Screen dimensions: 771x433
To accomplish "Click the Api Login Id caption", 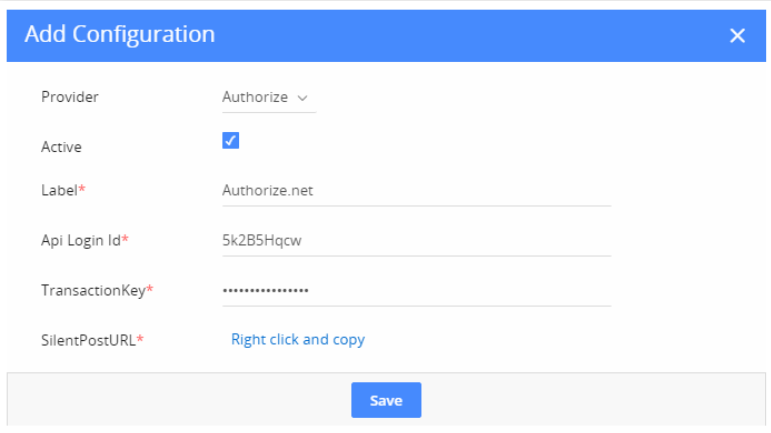I will click(x=81, y=240).
